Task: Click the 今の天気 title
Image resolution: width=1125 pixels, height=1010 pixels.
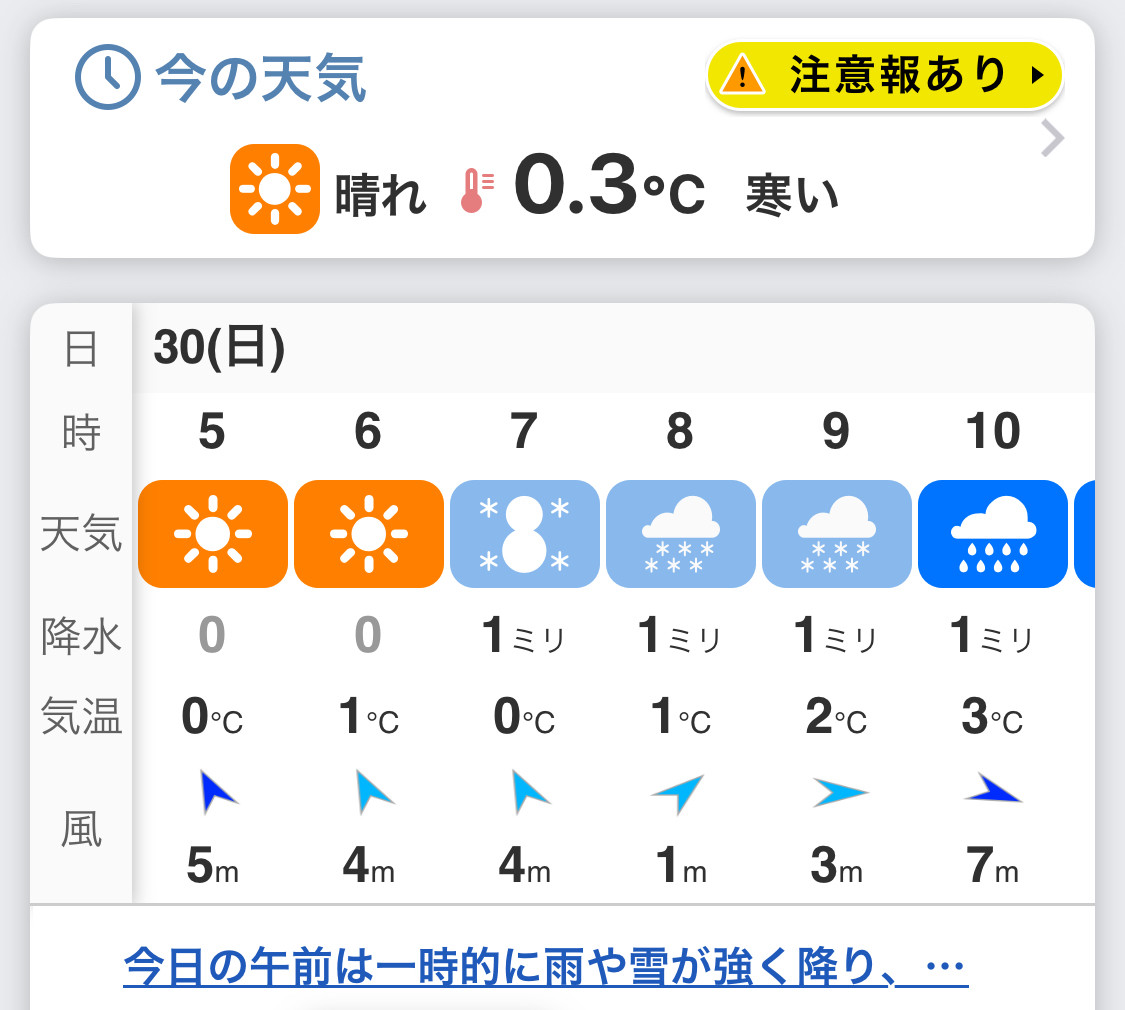Action: click(261, 77)
